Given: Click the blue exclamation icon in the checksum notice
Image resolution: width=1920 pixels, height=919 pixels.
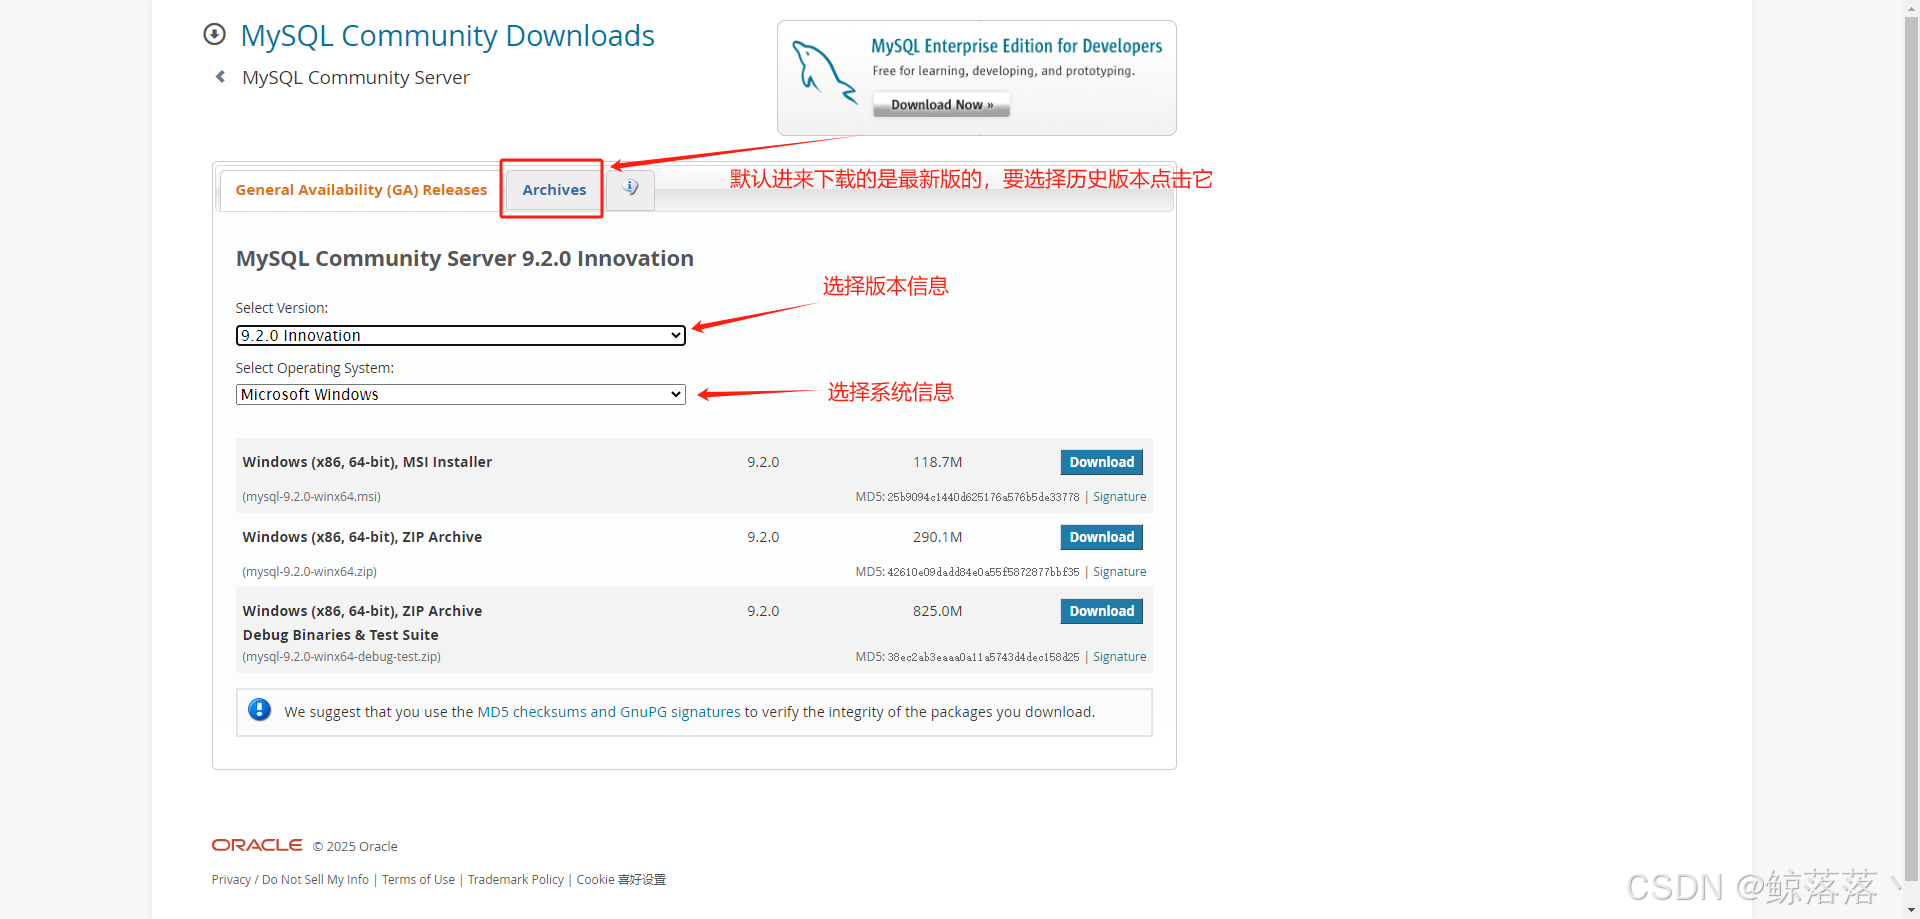Looking at the screenshot, I should [259, 710].
